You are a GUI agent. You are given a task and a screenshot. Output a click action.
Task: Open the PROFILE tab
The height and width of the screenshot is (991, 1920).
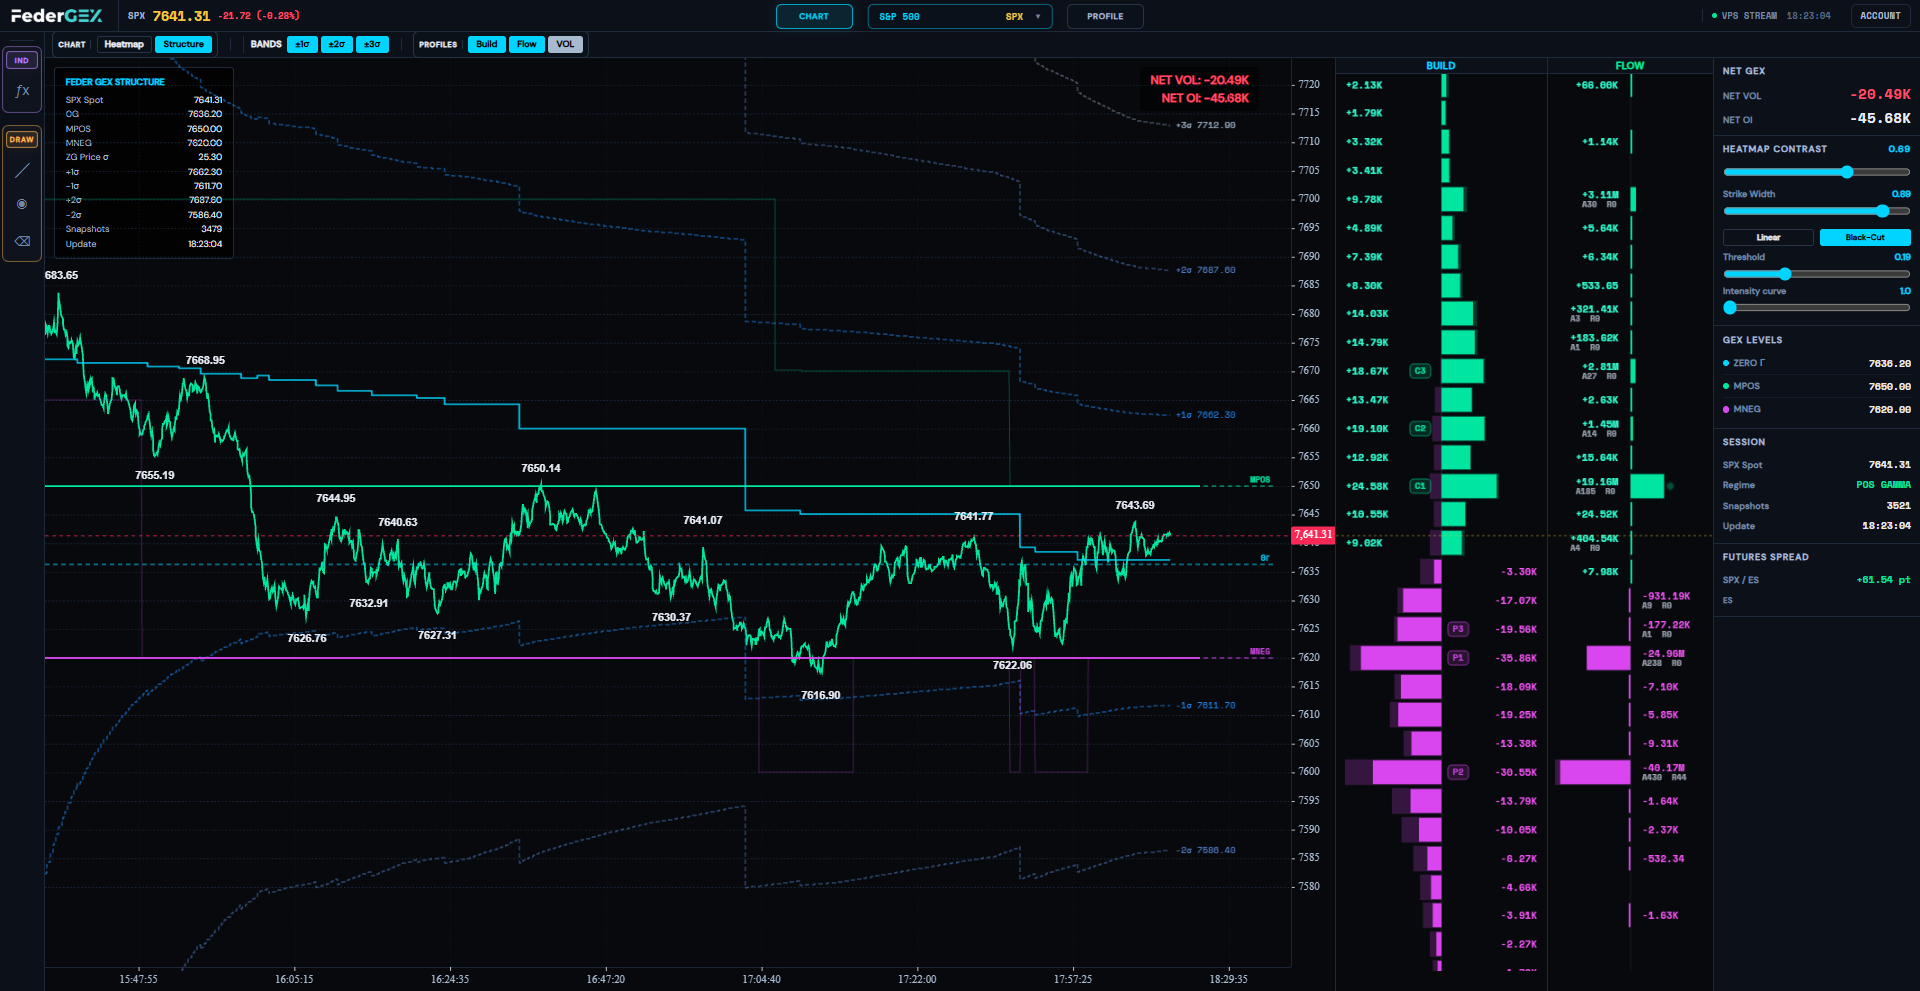tap(1105, 16)
